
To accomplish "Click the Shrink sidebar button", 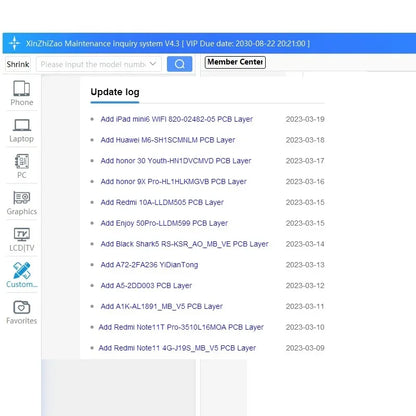I will tap(18, 64).
